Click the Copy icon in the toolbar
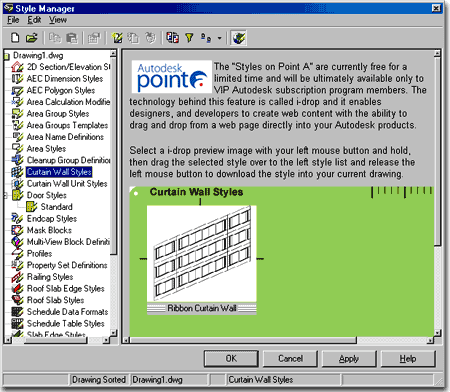Image resolution: width=450 pixels, height=392 pixels. [55, 38]
